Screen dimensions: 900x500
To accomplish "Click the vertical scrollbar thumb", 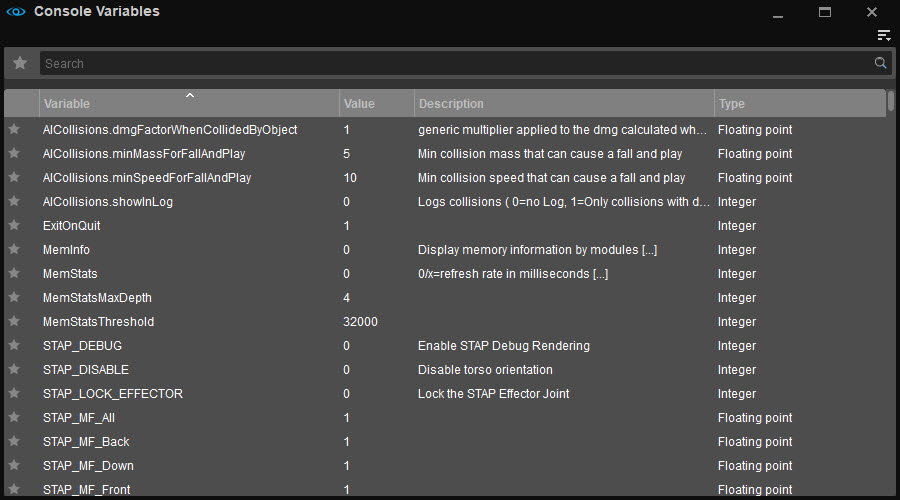I will [891, 101].
